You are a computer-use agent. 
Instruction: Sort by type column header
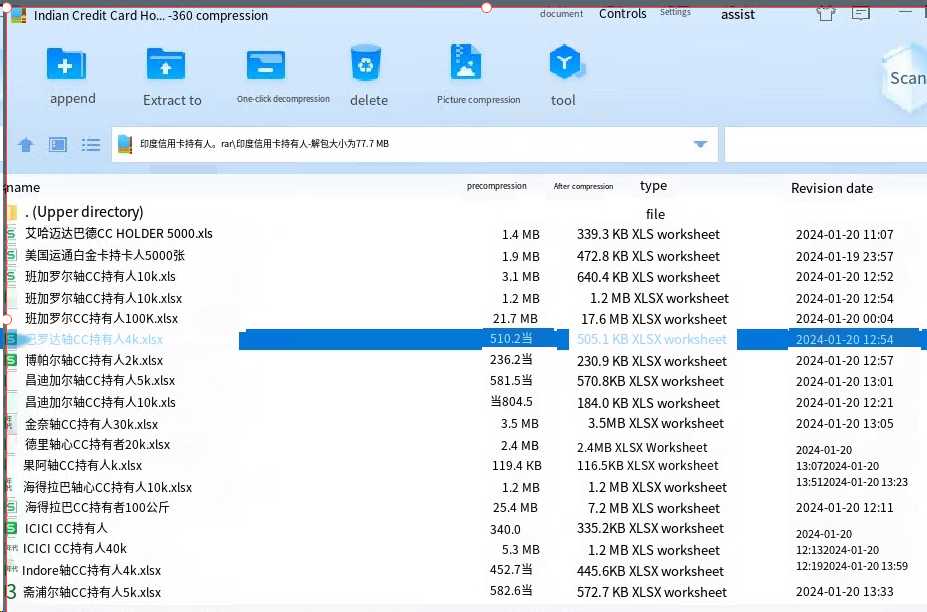[653, 186]
